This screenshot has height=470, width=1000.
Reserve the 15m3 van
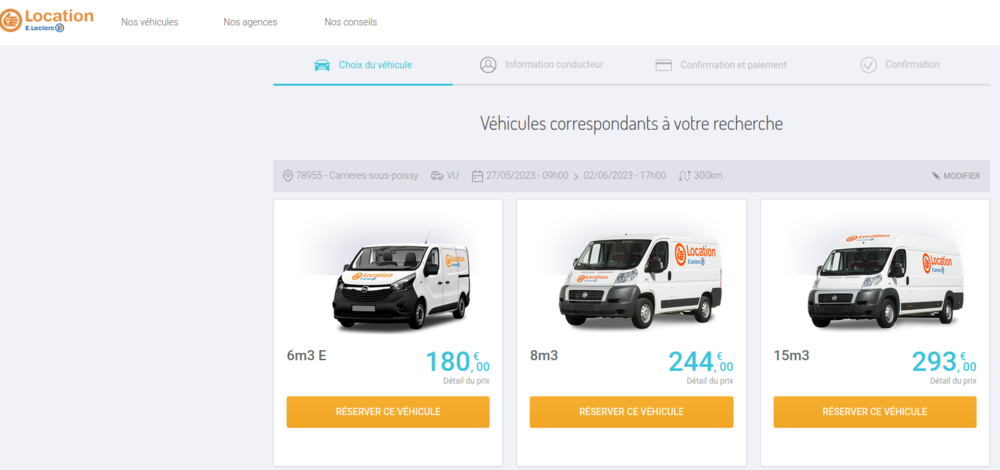point(875,412)
